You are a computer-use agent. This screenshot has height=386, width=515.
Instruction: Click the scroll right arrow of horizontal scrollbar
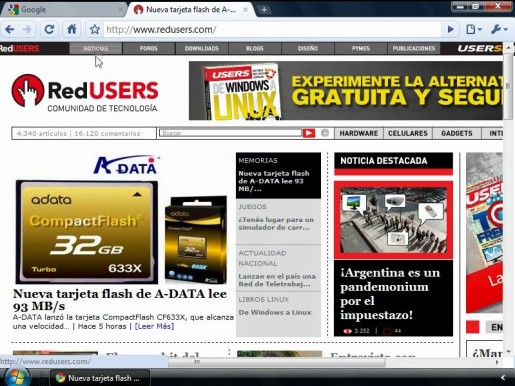coord(497,362)
